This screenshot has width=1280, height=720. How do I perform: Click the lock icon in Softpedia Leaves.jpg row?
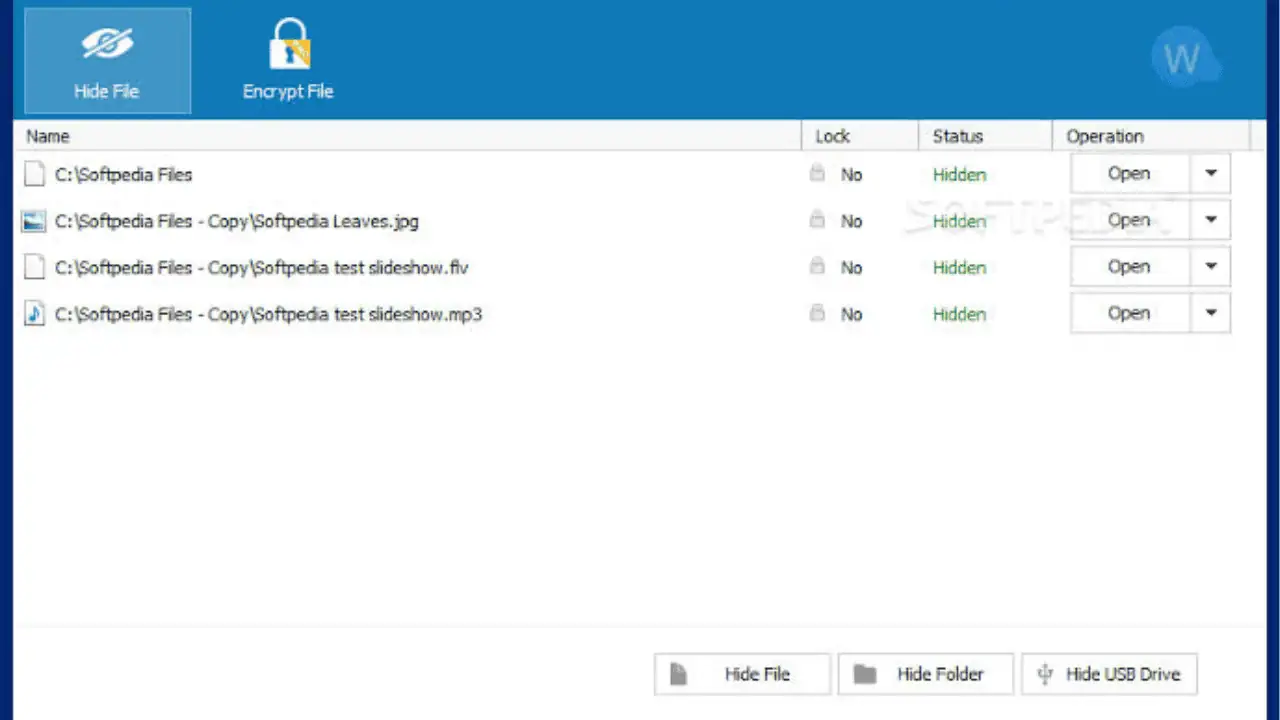[817, 220]
